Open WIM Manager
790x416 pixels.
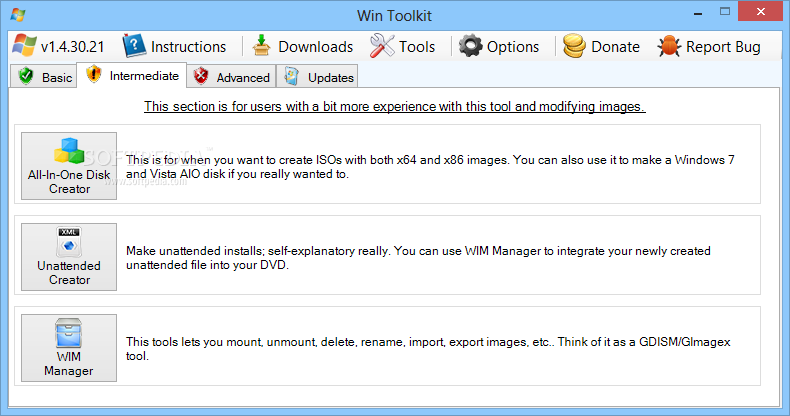69,348
